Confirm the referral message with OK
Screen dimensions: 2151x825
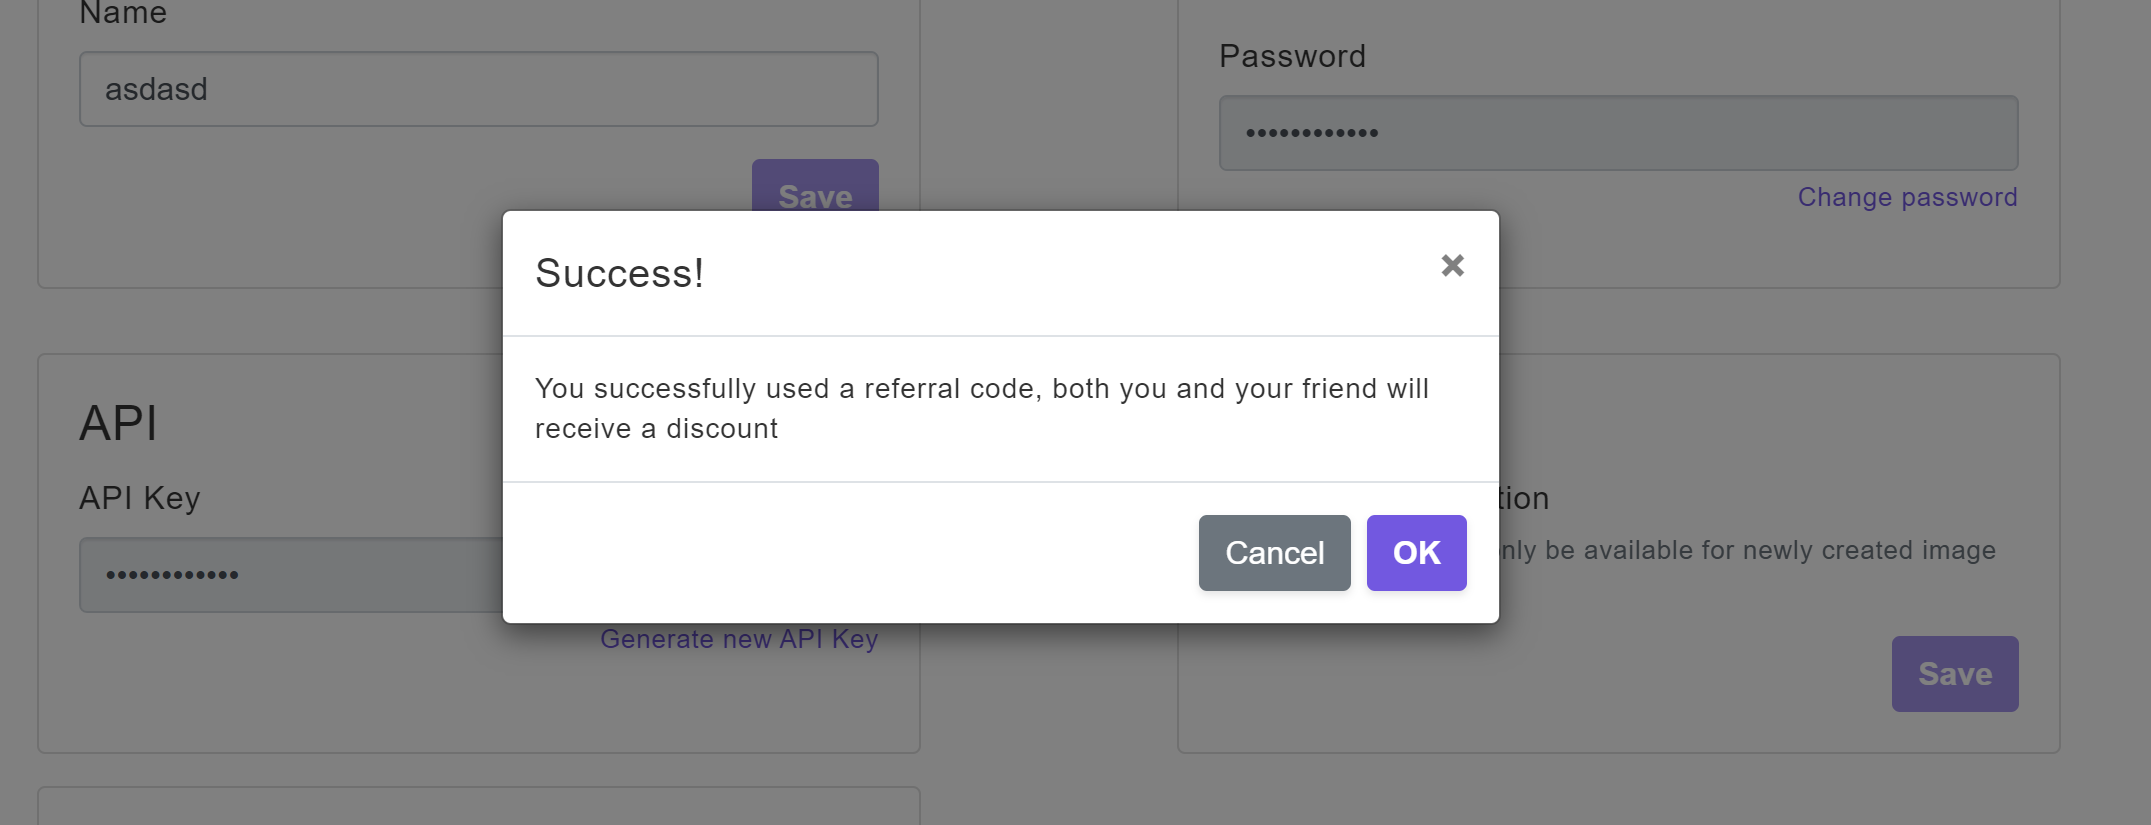pos(1416,553)
